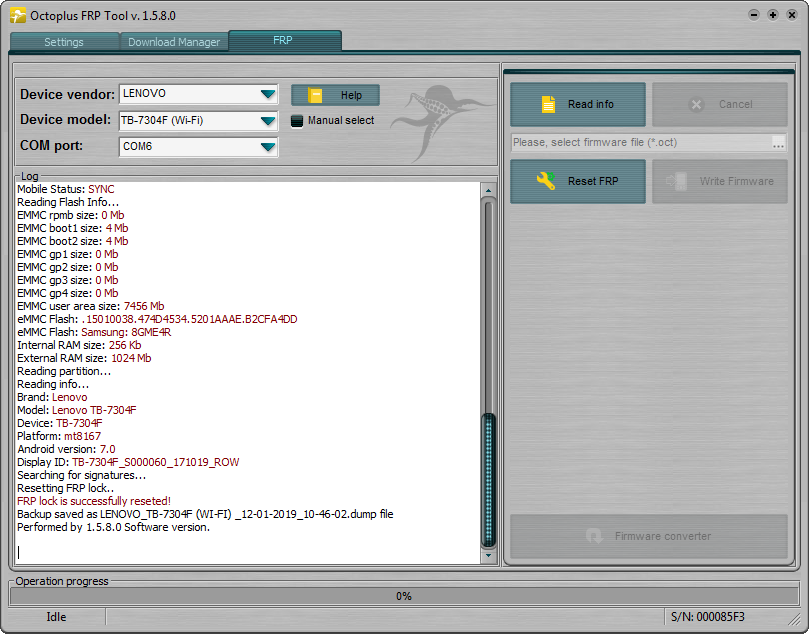Click the Idle status bar text
The height and width of the screenshot is (634, 809).
56,617
